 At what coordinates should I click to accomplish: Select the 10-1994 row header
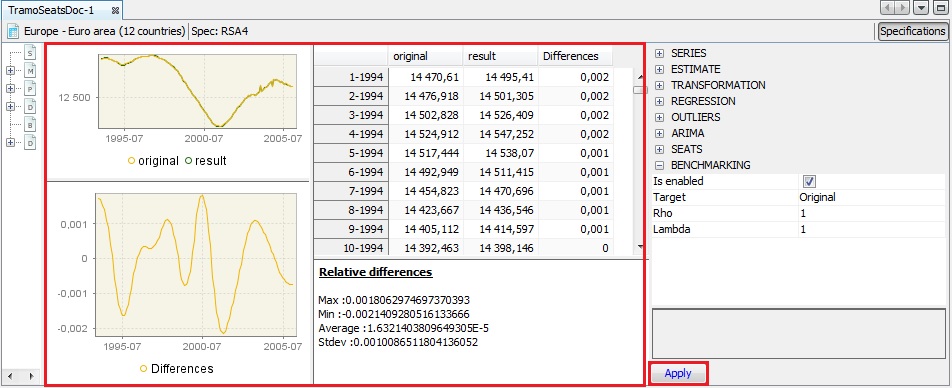(351, 248)
